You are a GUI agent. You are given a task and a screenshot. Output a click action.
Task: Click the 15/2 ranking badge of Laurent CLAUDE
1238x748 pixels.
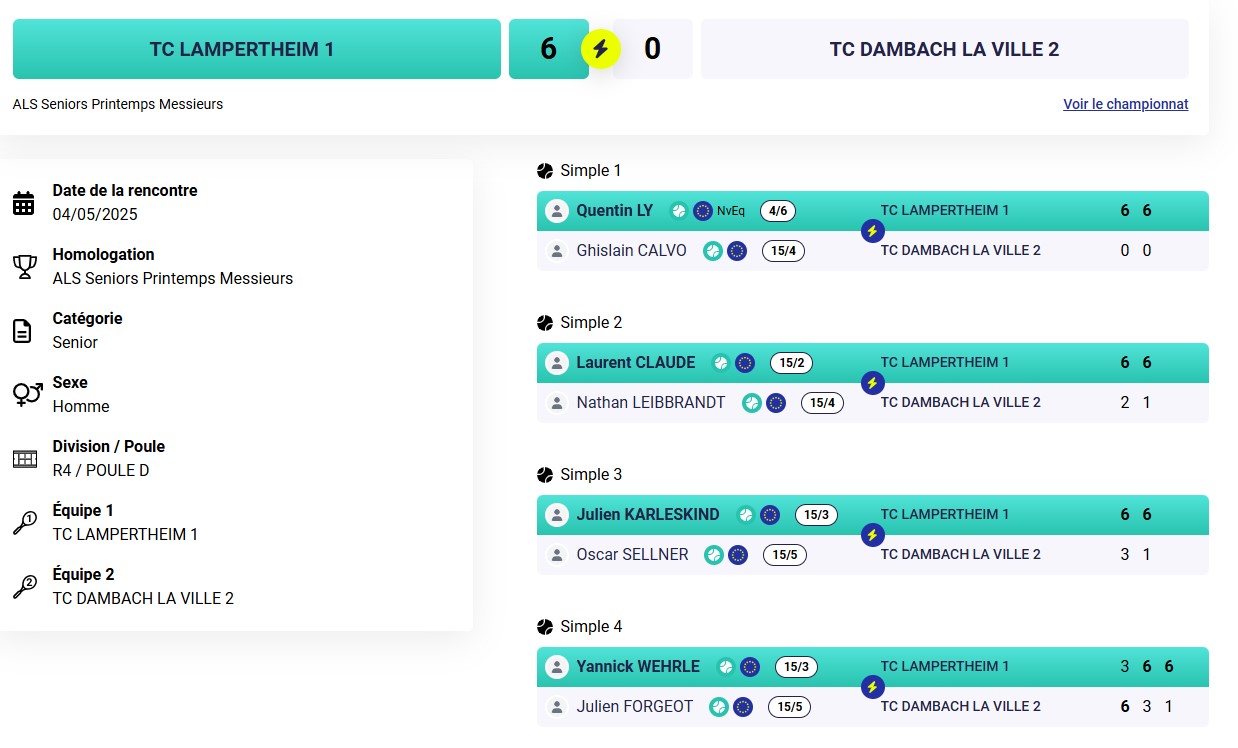coord(791,363)
